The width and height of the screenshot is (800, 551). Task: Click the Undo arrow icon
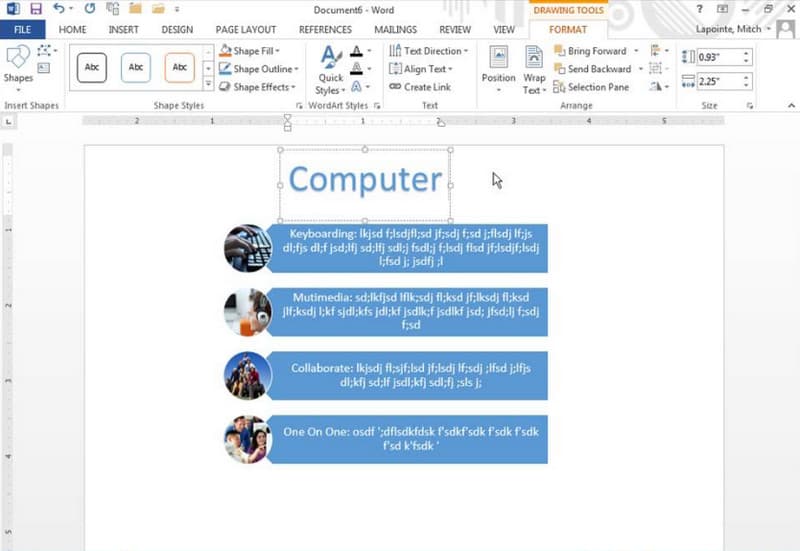click(x=59, y=9)
